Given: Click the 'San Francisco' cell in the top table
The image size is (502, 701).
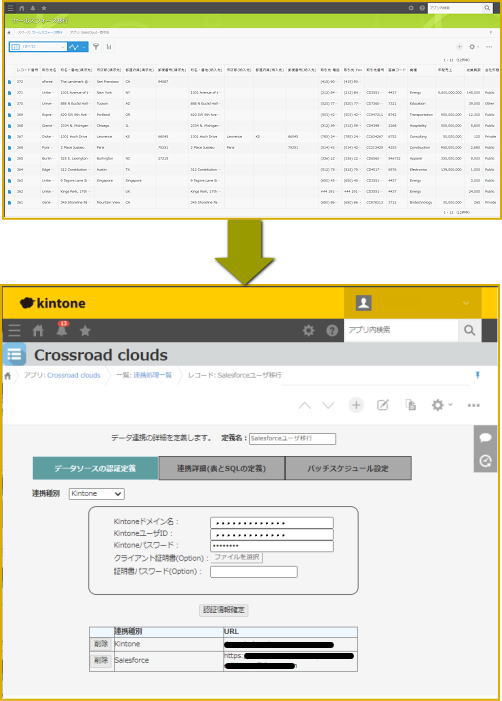Looking at the screenshot, I should (108, 82).
